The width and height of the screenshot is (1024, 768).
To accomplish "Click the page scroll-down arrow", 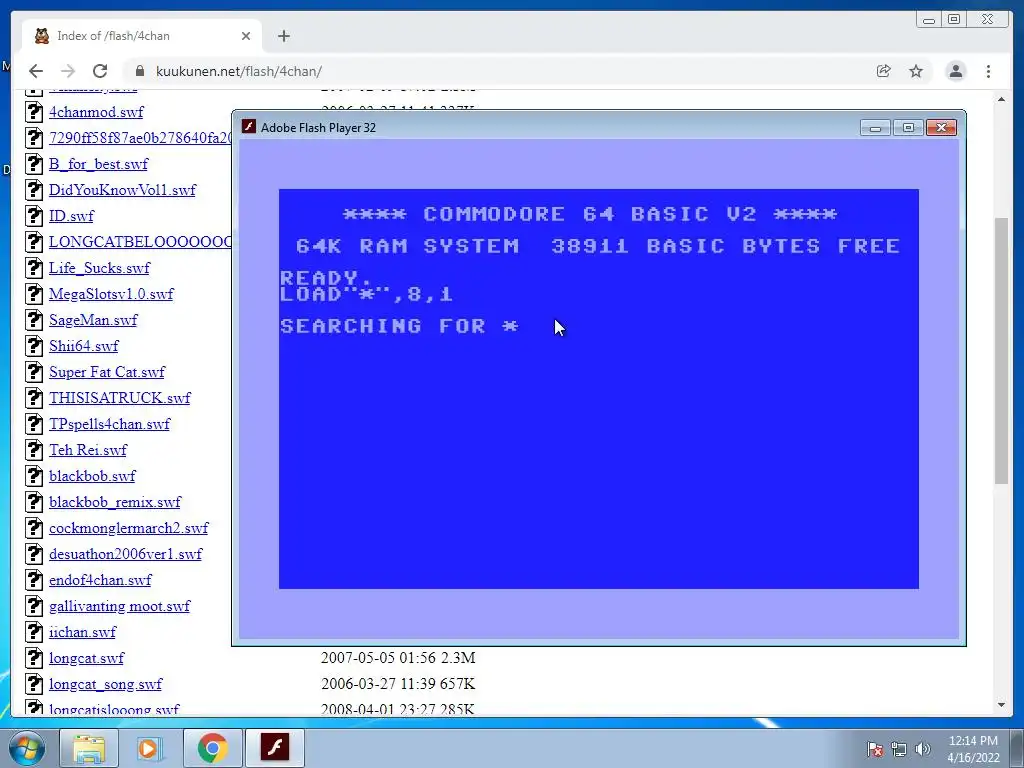I will tap(1001, 705).
